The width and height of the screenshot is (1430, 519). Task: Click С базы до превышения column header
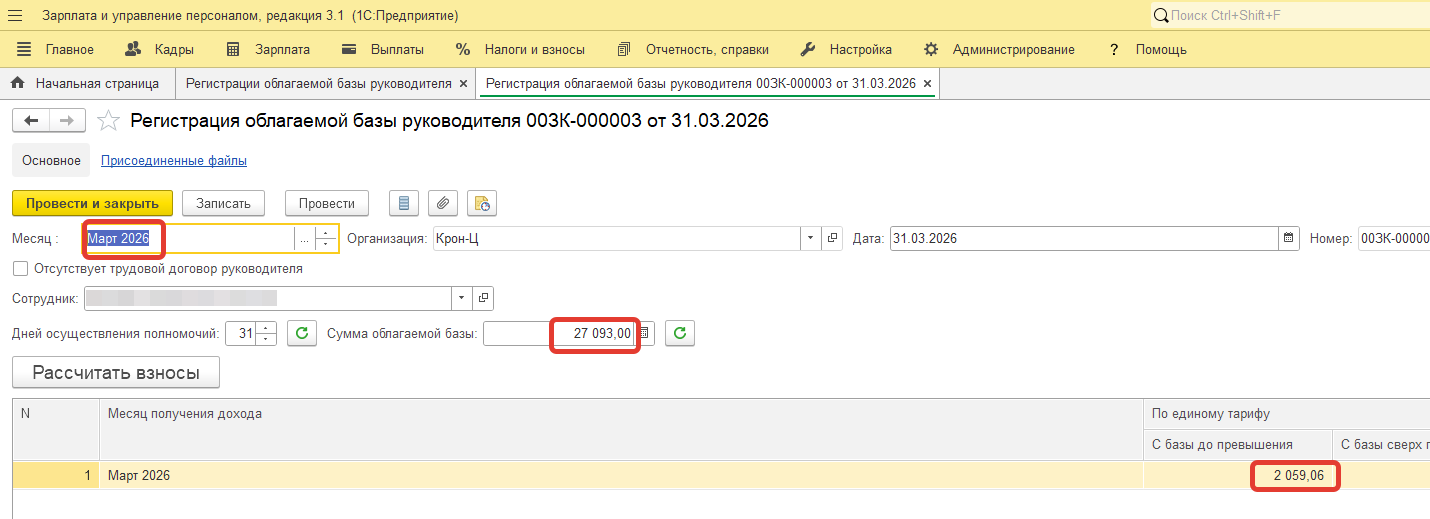tap(1237, 444)
